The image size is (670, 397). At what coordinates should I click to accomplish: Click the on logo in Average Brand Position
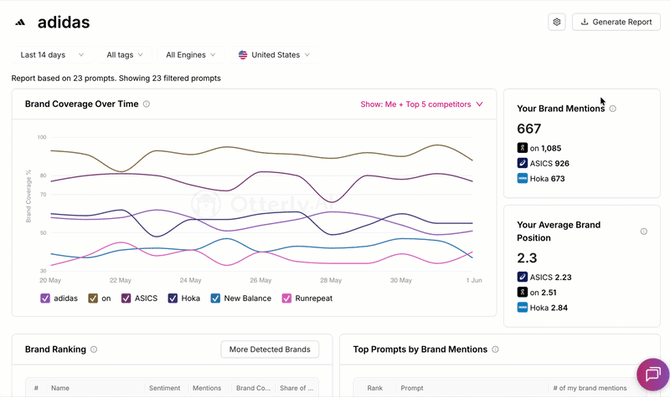pyautogui.click(x=522, y=292)
